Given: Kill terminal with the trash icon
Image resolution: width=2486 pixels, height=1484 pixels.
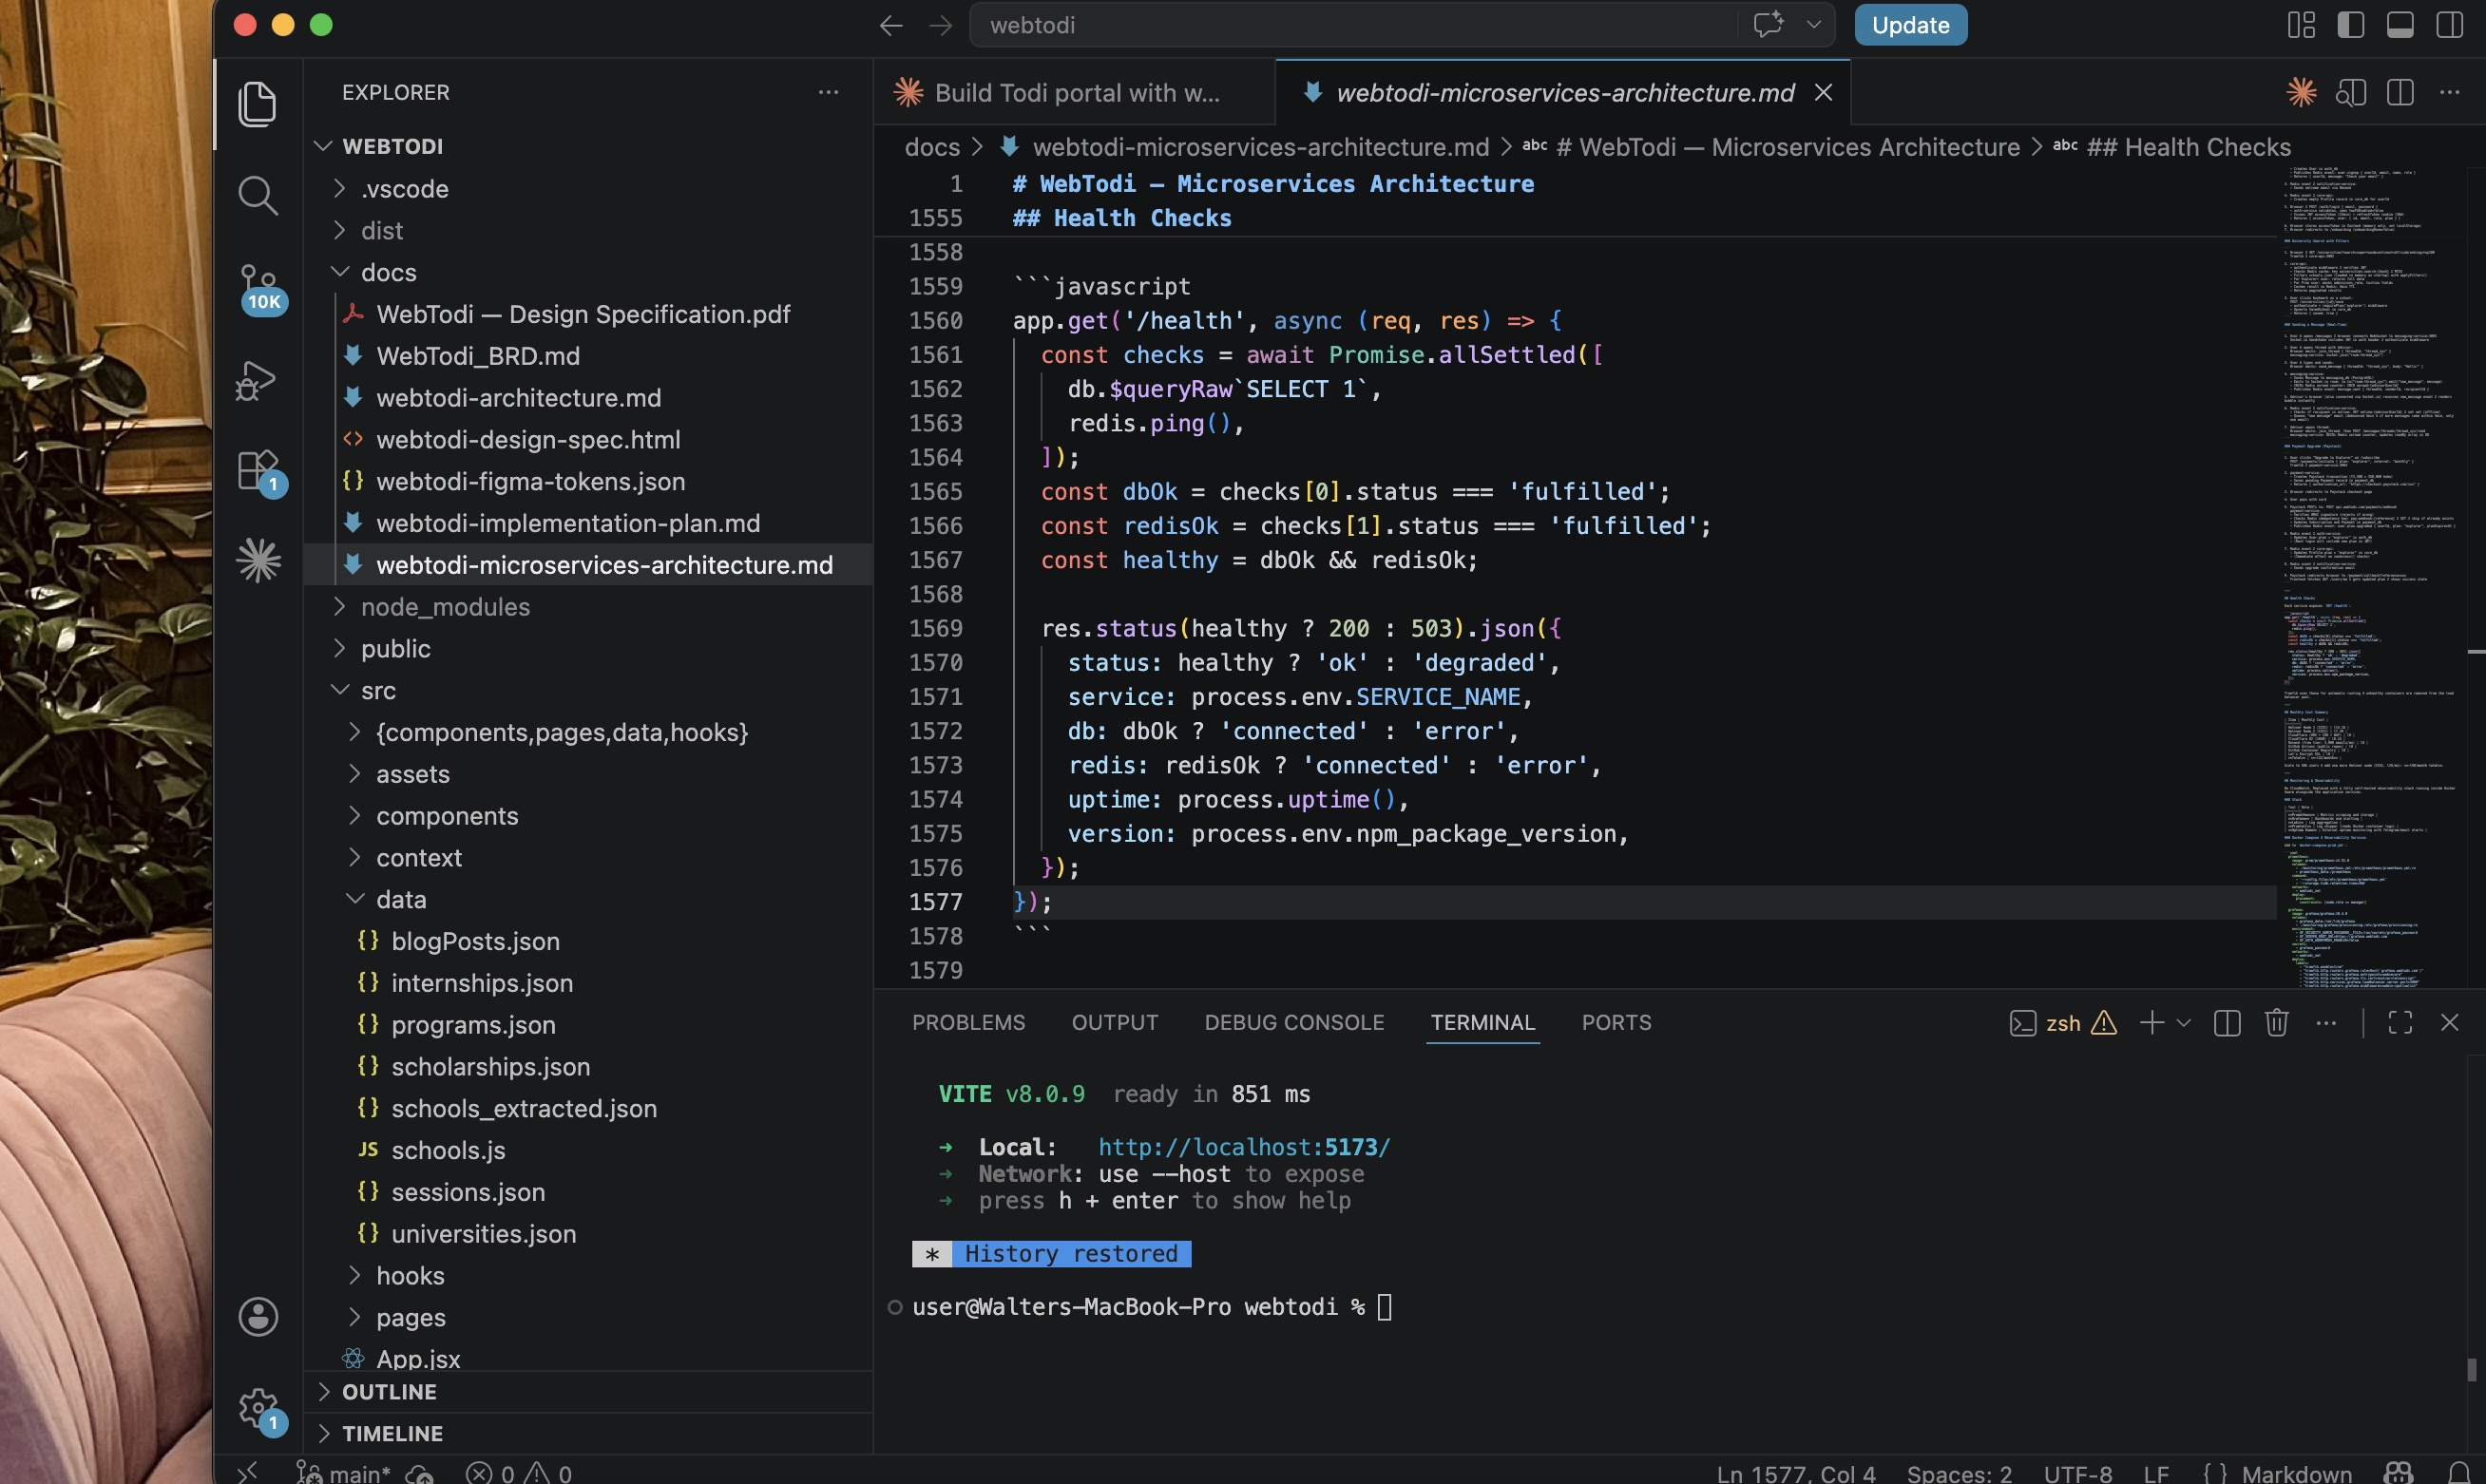Looking at the screenshot, I should pos(2276,1022).
